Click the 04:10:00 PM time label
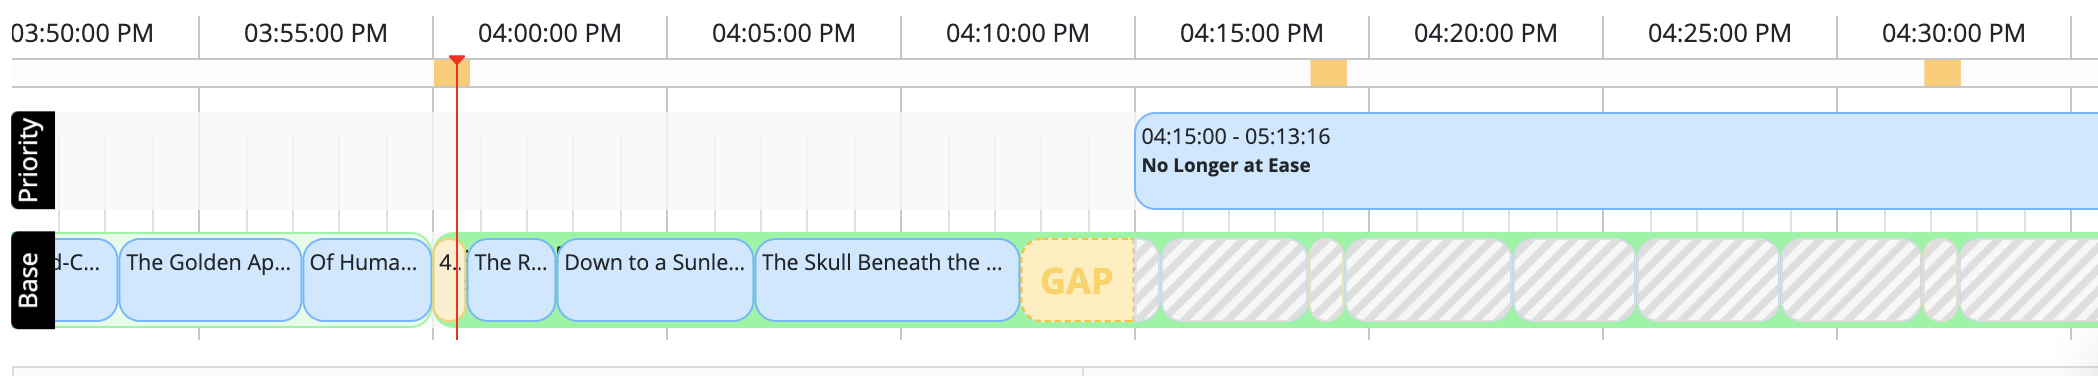This screenshot has height=376, width=2098. point(1018,33)
